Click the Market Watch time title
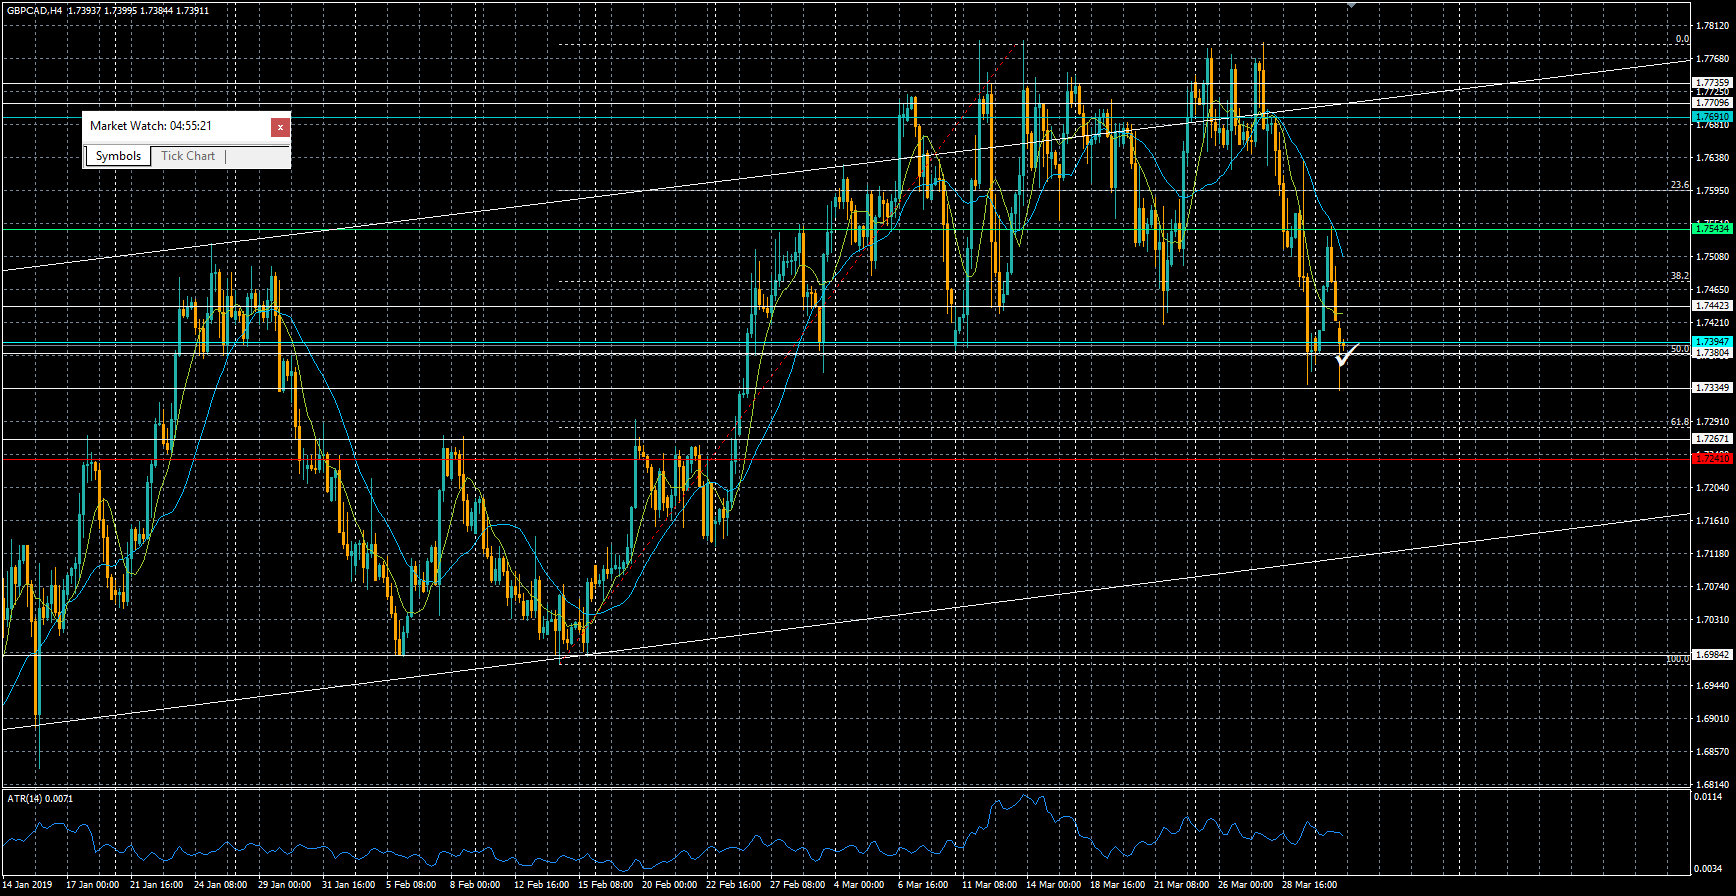The image size is (1736, 896). click(151, 126)
